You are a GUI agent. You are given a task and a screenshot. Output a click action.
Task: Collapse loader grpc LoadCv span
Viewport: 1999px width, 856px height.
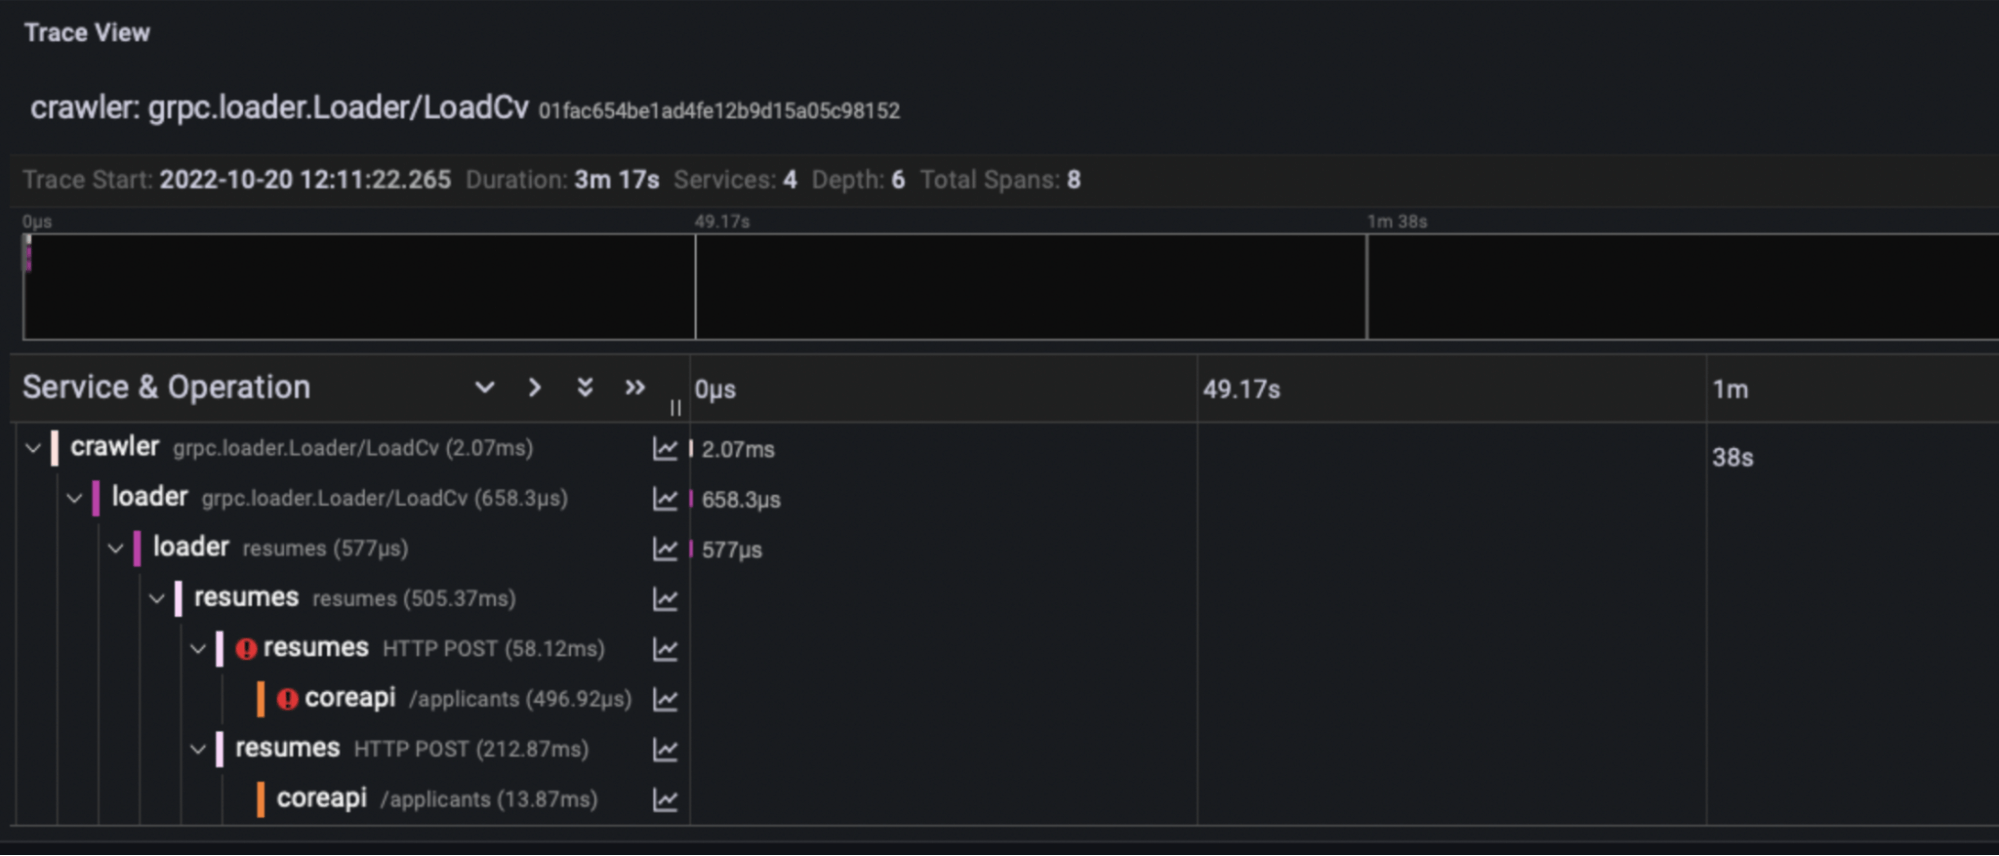click(75, 498)
